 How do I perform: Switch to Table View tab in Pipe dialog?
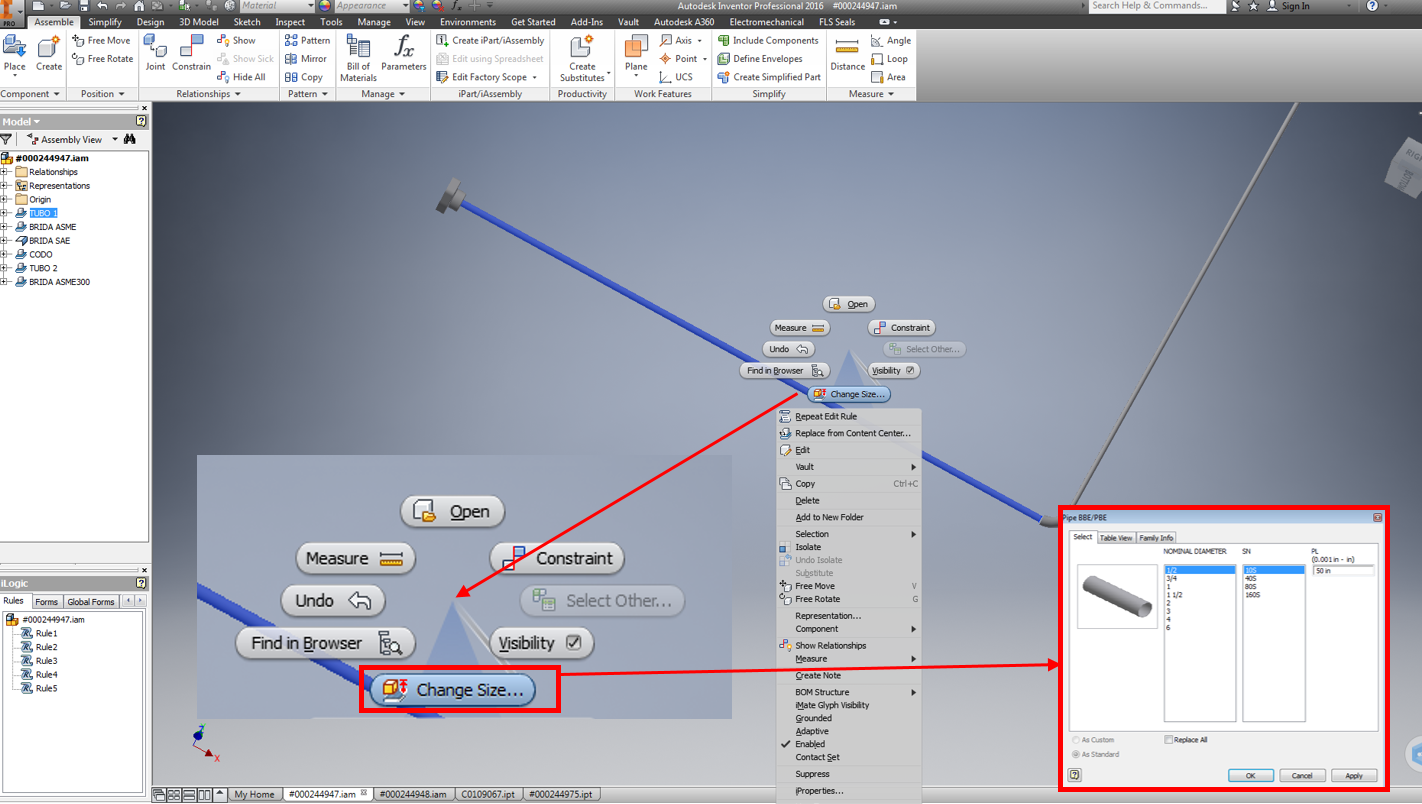1116,538
